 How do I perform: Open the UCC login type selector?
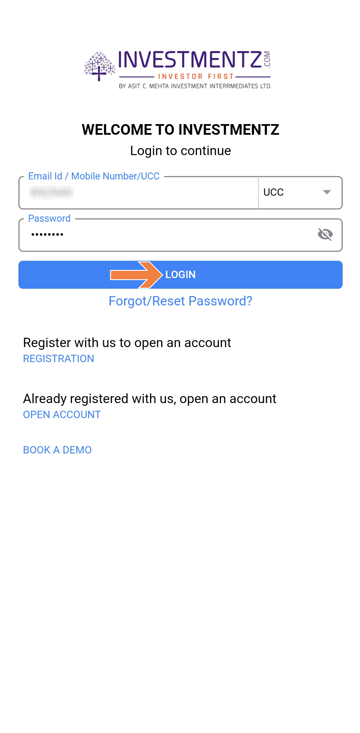[x=300, y=193]
